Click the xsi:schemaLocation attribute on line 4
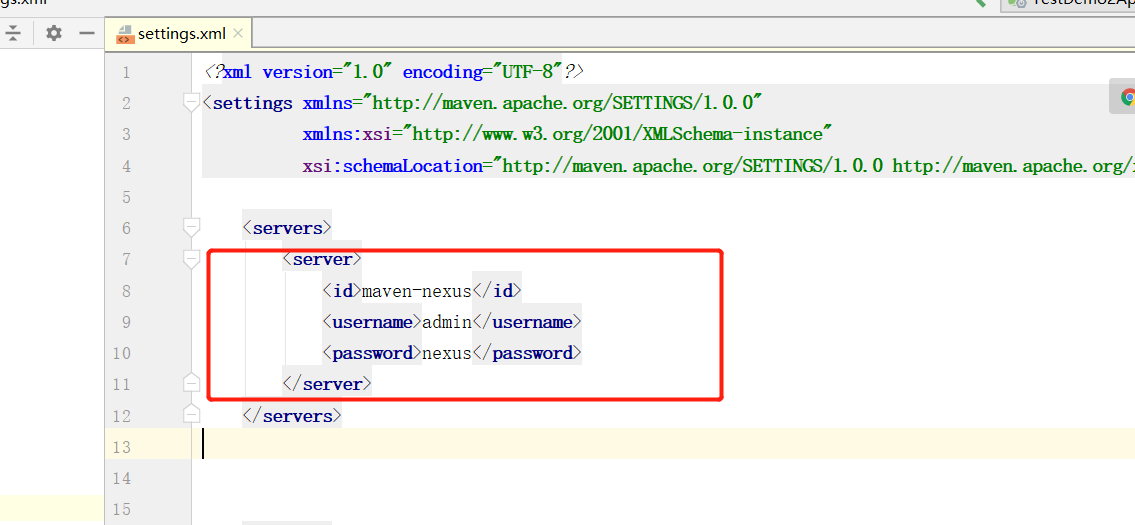Screen dimensions: 1135x525 (x=392, y=166)
